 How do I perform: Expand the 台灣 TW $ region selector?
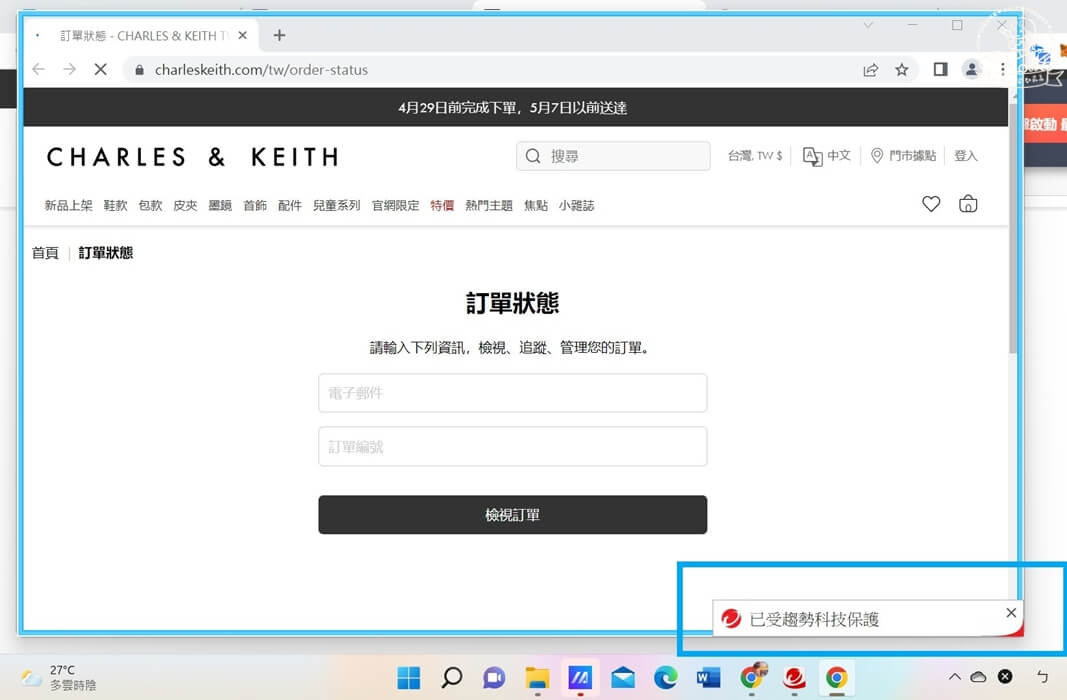754,156
